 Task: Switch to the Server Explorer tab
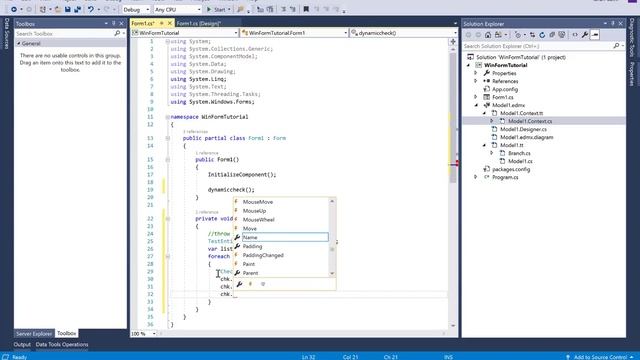point(34,333)
